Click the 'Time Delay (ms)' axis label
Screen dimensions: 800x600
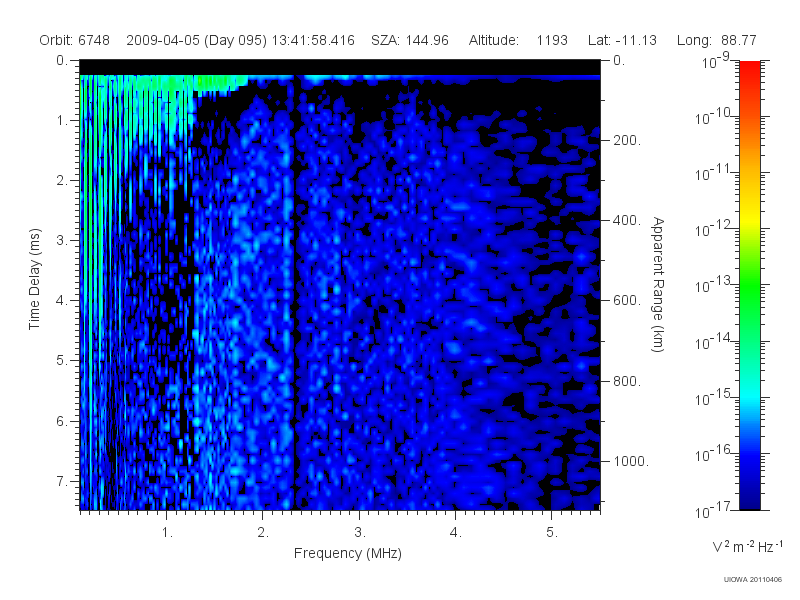tap(34, 279)
